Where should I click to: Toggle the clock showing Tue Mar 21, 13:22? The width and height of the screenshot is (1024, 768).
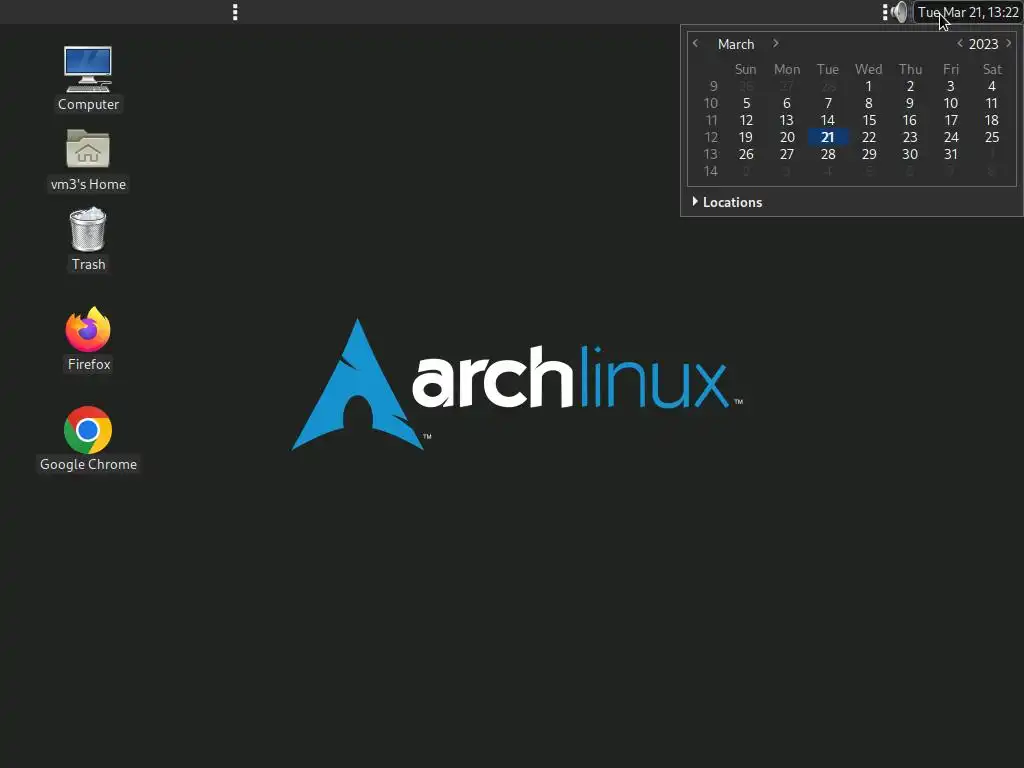tap(968, 12)
